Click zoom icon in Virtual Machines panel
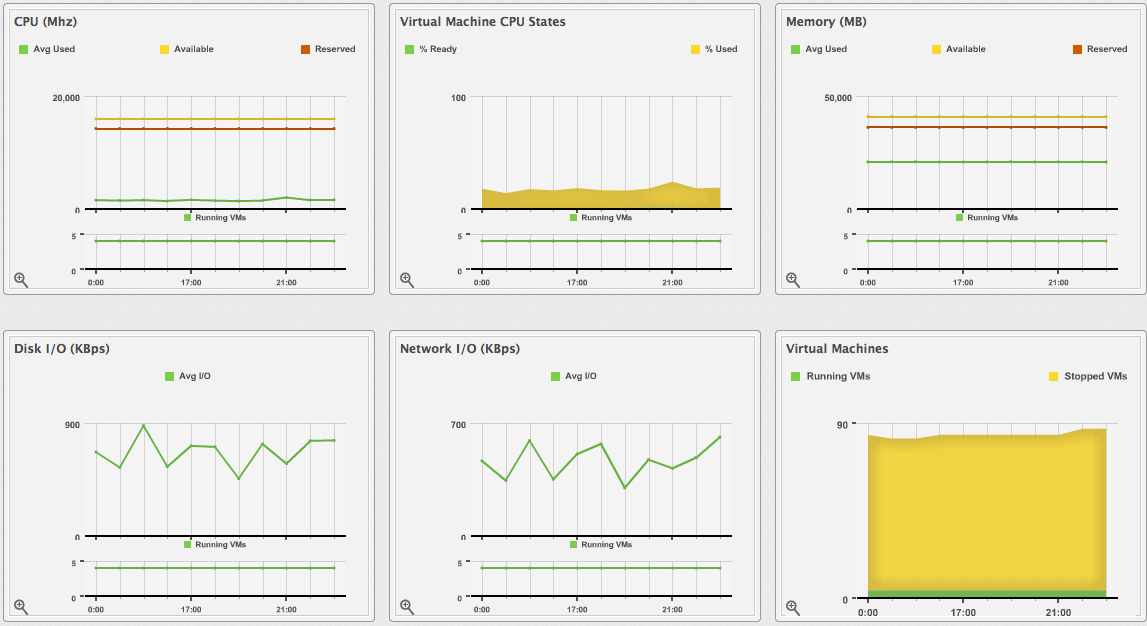The height and width of the screenshot is (626, 1147). click(793, 607)
